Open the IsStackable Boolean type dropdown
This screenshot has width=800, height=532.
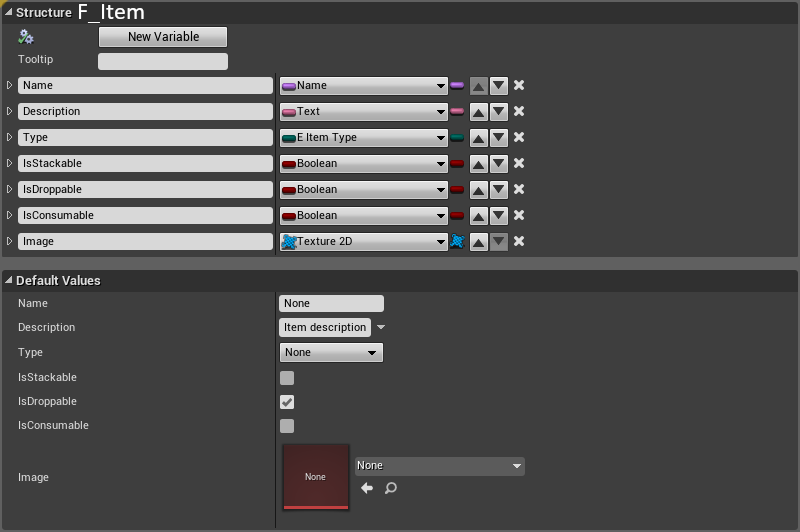point(364,164)
